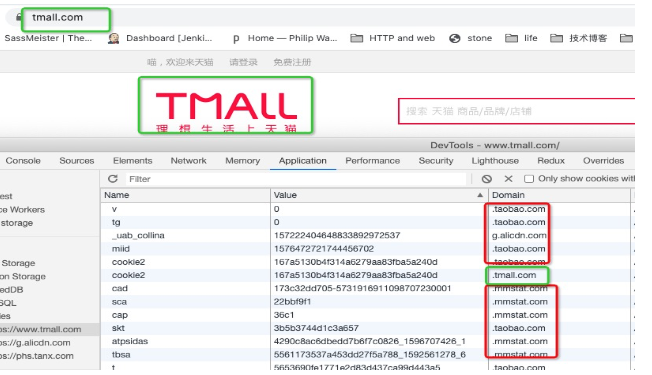Switch to the Redux tab

click(x=551, y=161)
